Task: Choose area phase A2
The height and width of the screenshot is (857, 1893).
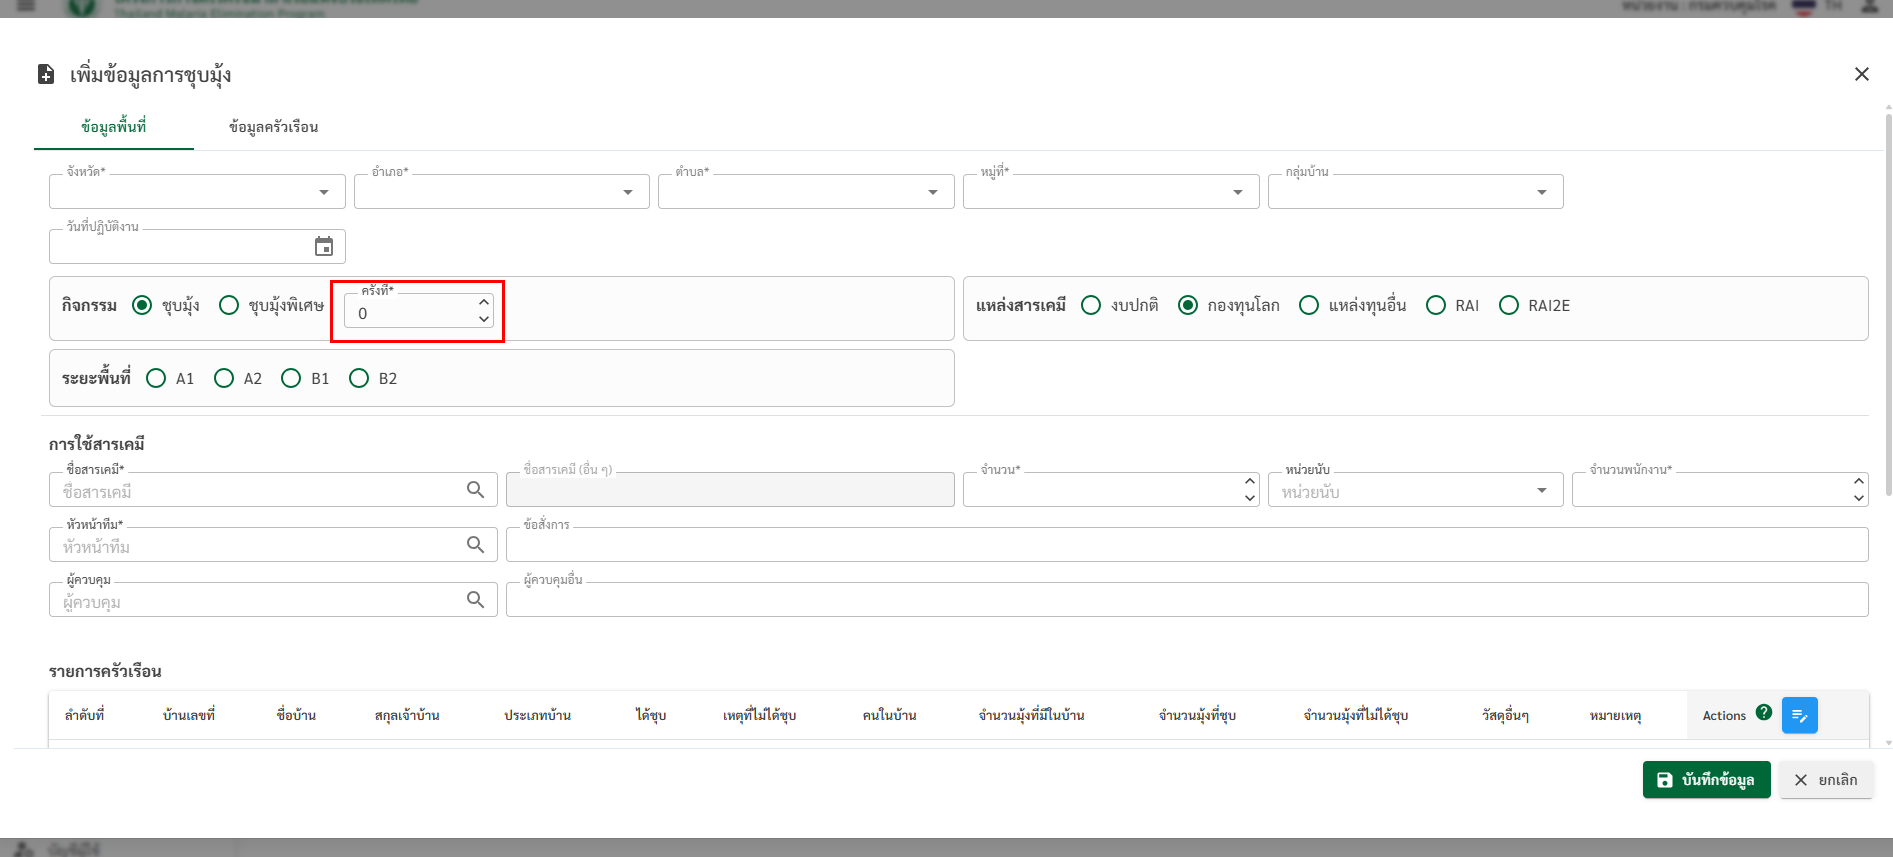Action: pos(224,378)
